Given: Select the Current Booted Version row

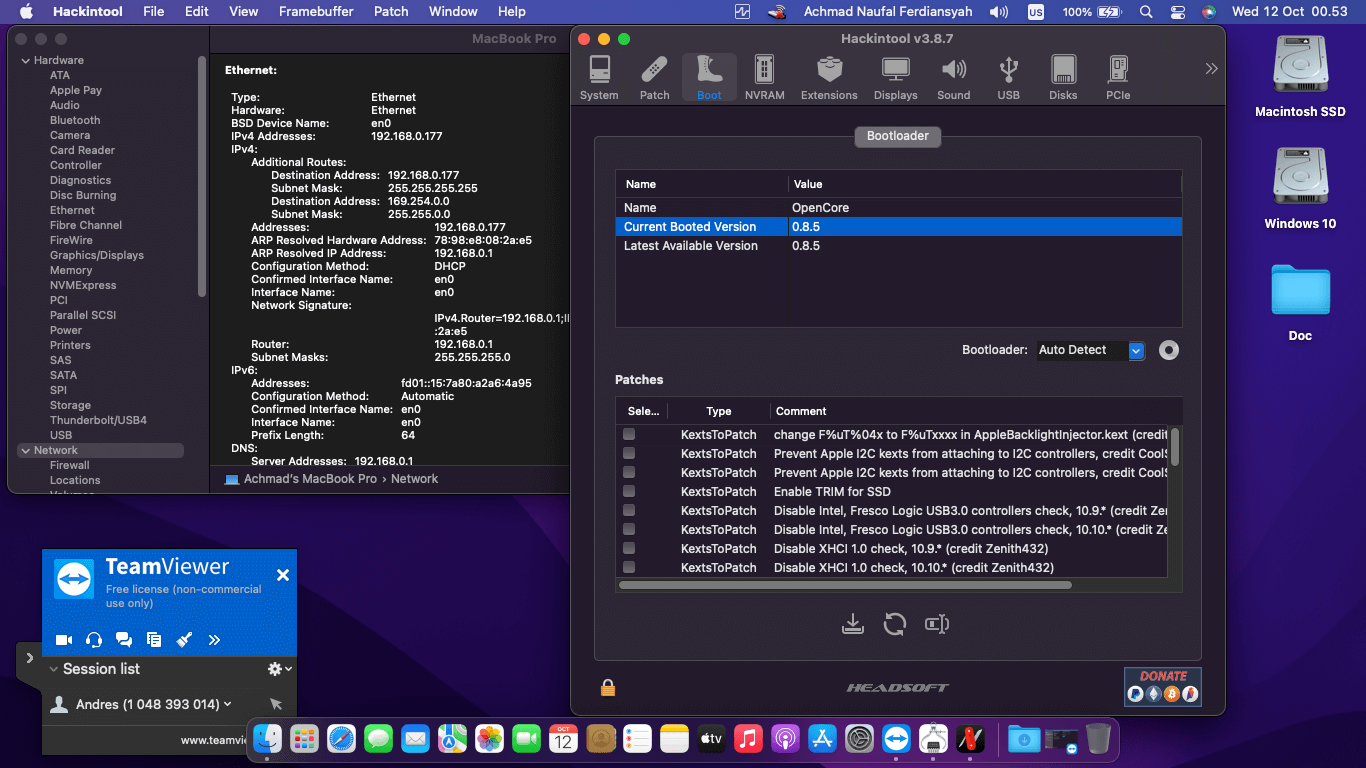Looking at the screenshot, I should pyautogui.click(x=898, y=227).
